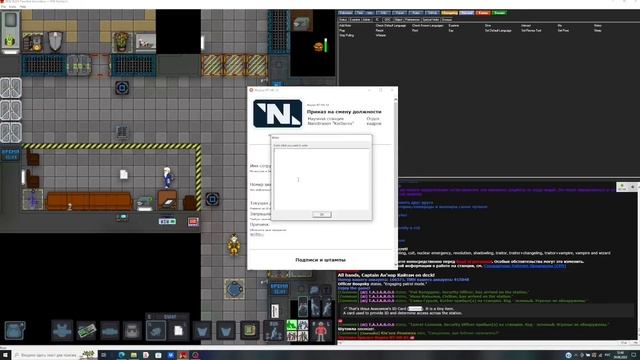
Task: Click the yellow-suited character in the corridor
Action: coord(234,245)
